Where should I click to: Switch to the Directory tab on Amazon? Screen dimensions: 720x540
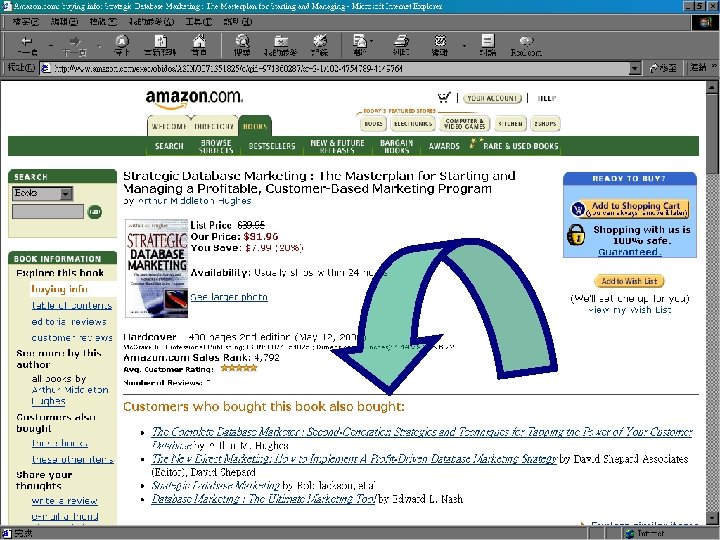[x=214, y=126]
